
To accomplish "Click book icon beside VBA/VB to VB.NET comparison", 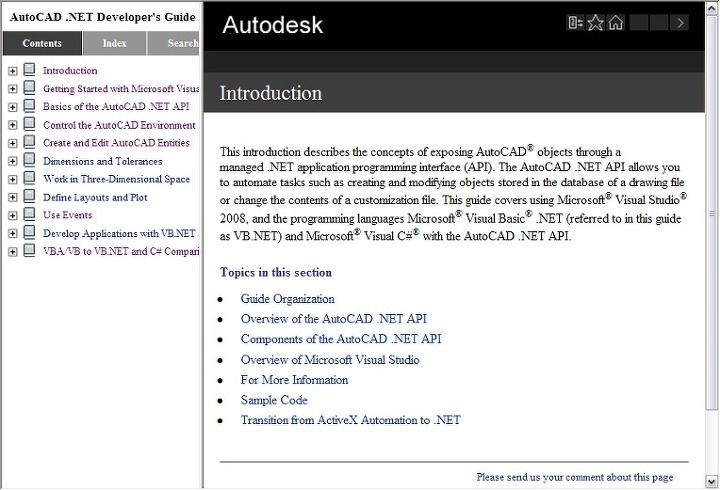I will [29, 251].
